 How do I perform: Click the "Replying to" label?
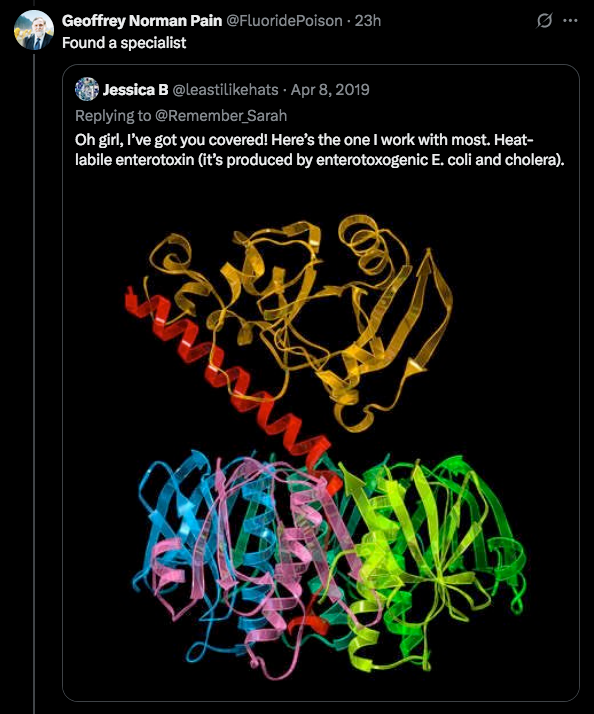(113, 116)
